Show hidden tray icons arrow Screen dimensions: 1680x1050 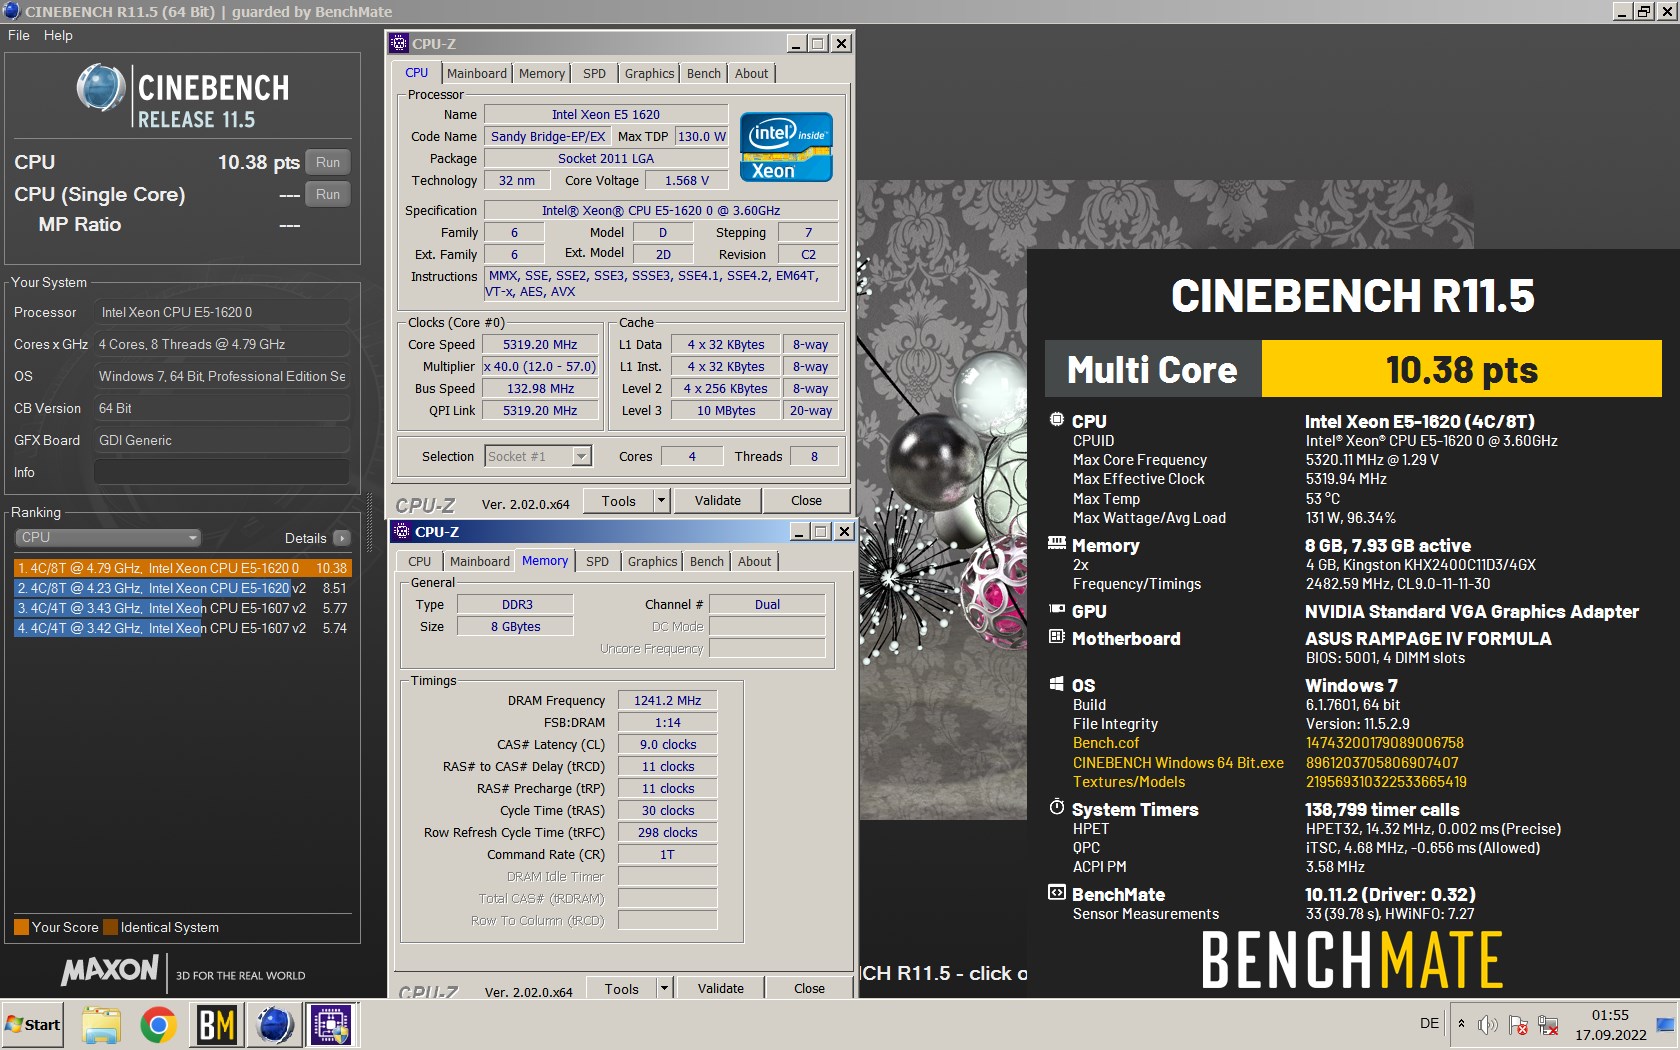[1461, 1024]
